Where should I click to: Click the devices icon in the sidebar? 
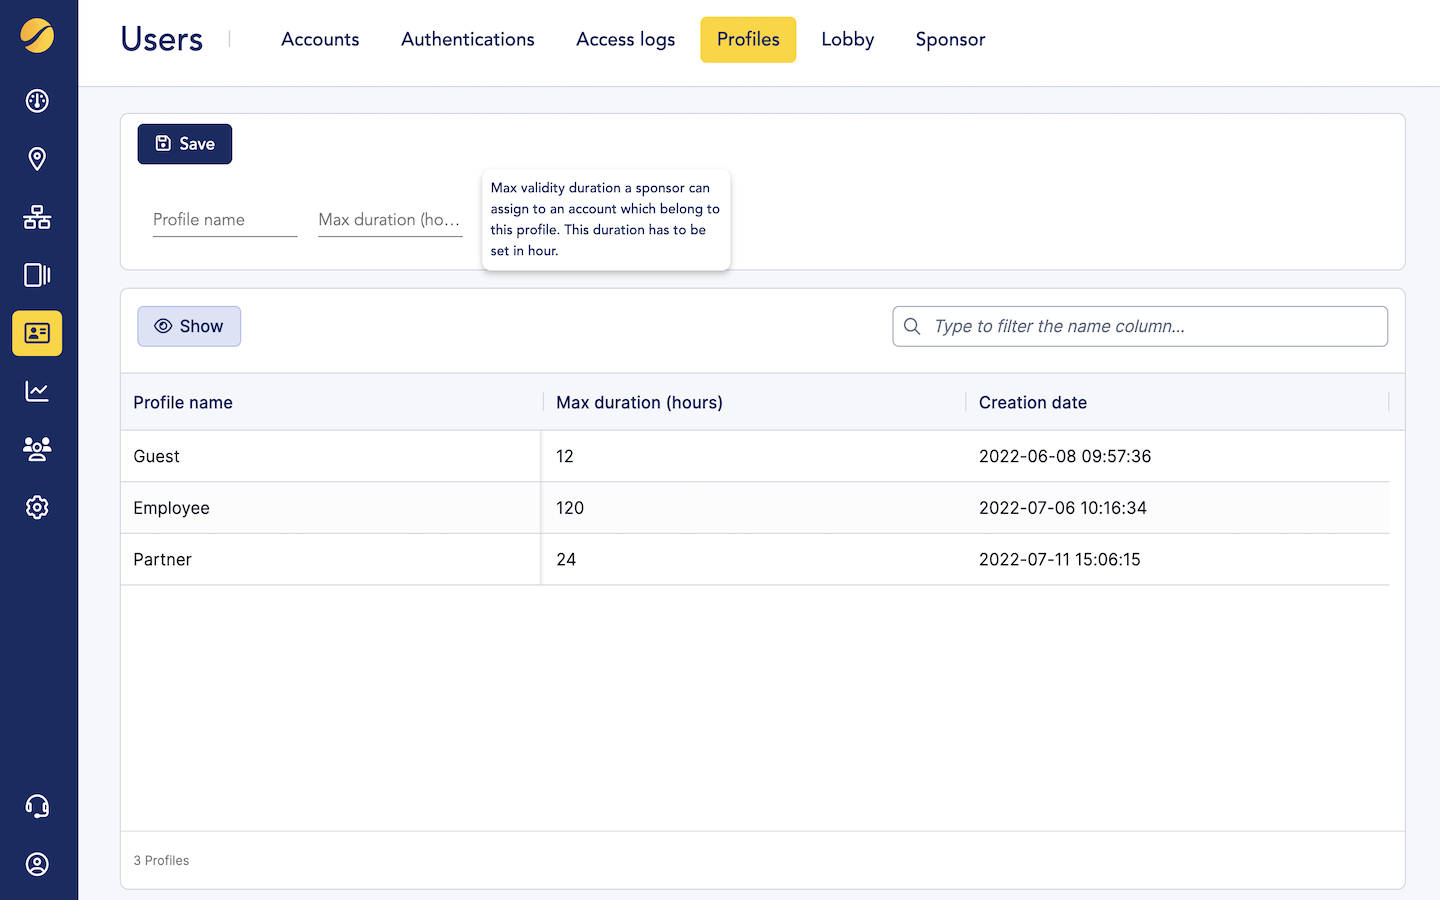click(37, 274)
